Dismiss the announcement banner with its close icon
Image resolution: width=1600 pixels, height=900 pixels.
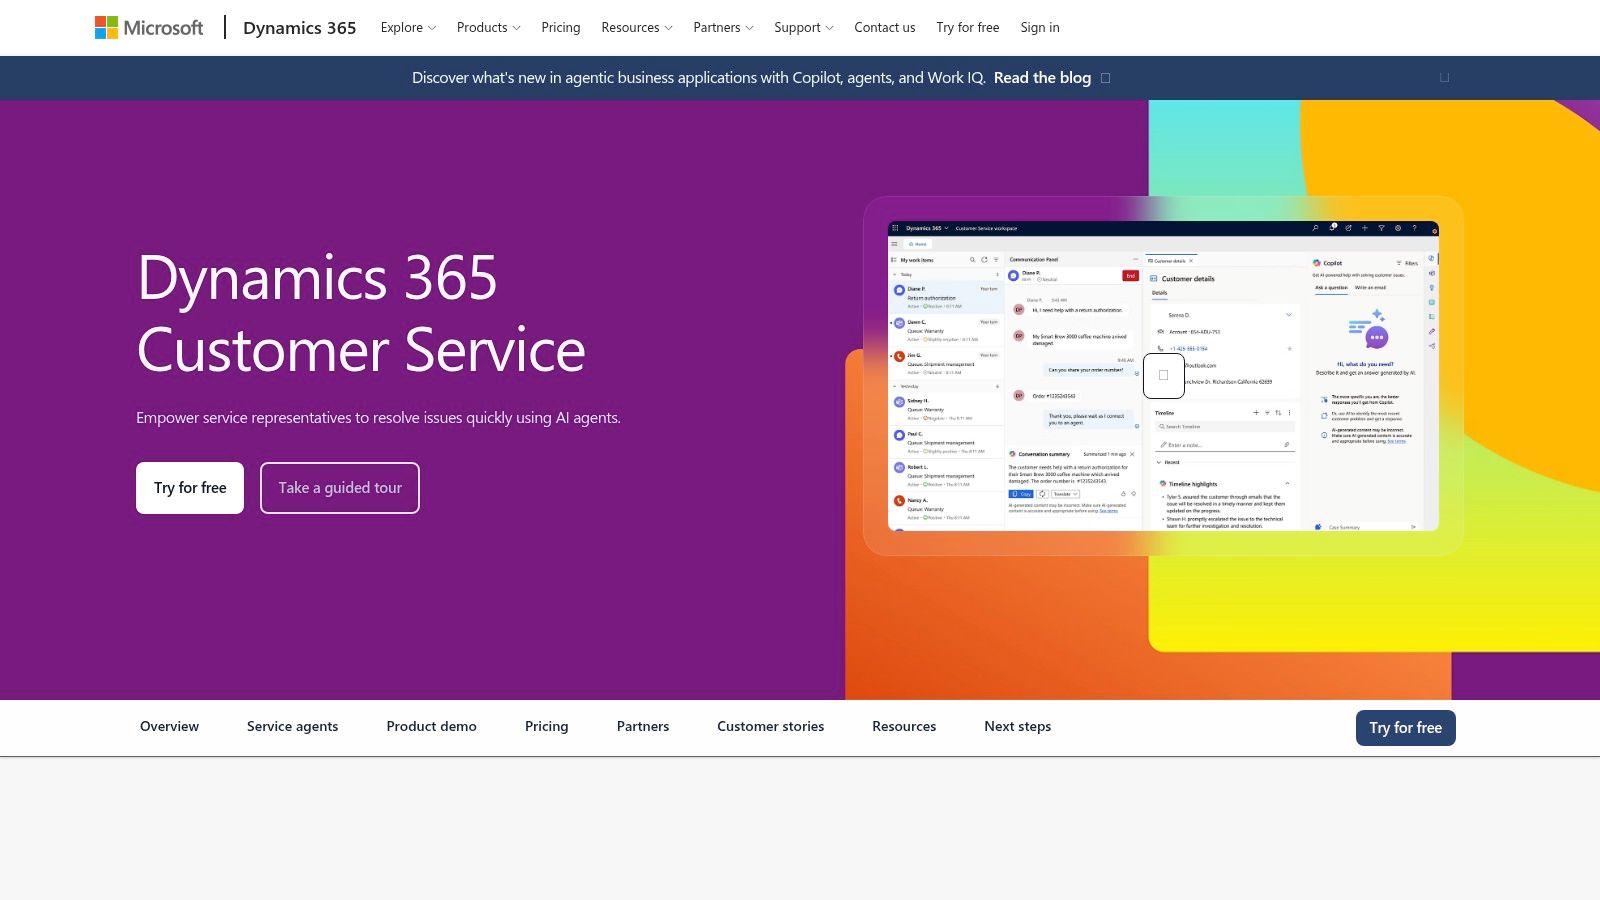pyautogui.click(x=1444, y=78)
